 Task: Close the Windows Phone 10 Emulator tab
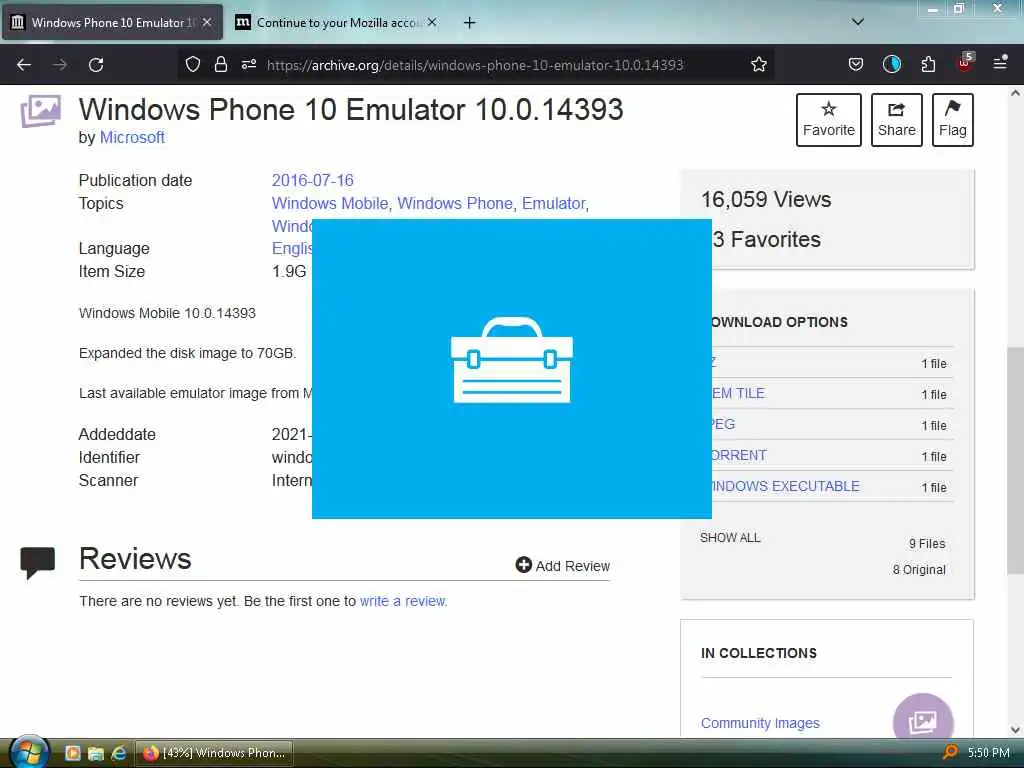coord(207,22)
